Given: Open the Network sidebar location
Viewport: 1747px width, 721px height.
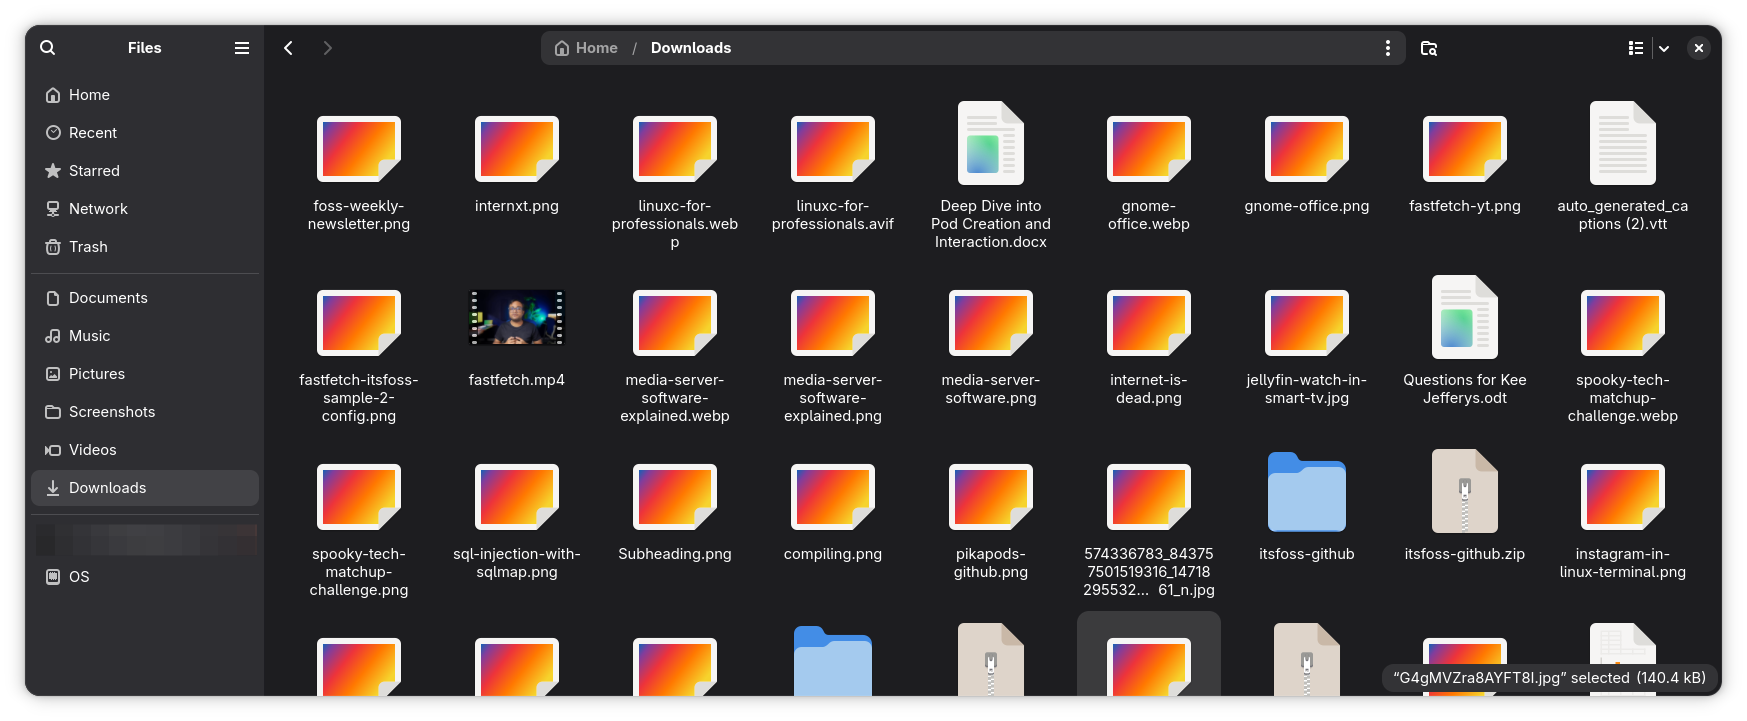Looking at the screenshot, I should point(98,209).
